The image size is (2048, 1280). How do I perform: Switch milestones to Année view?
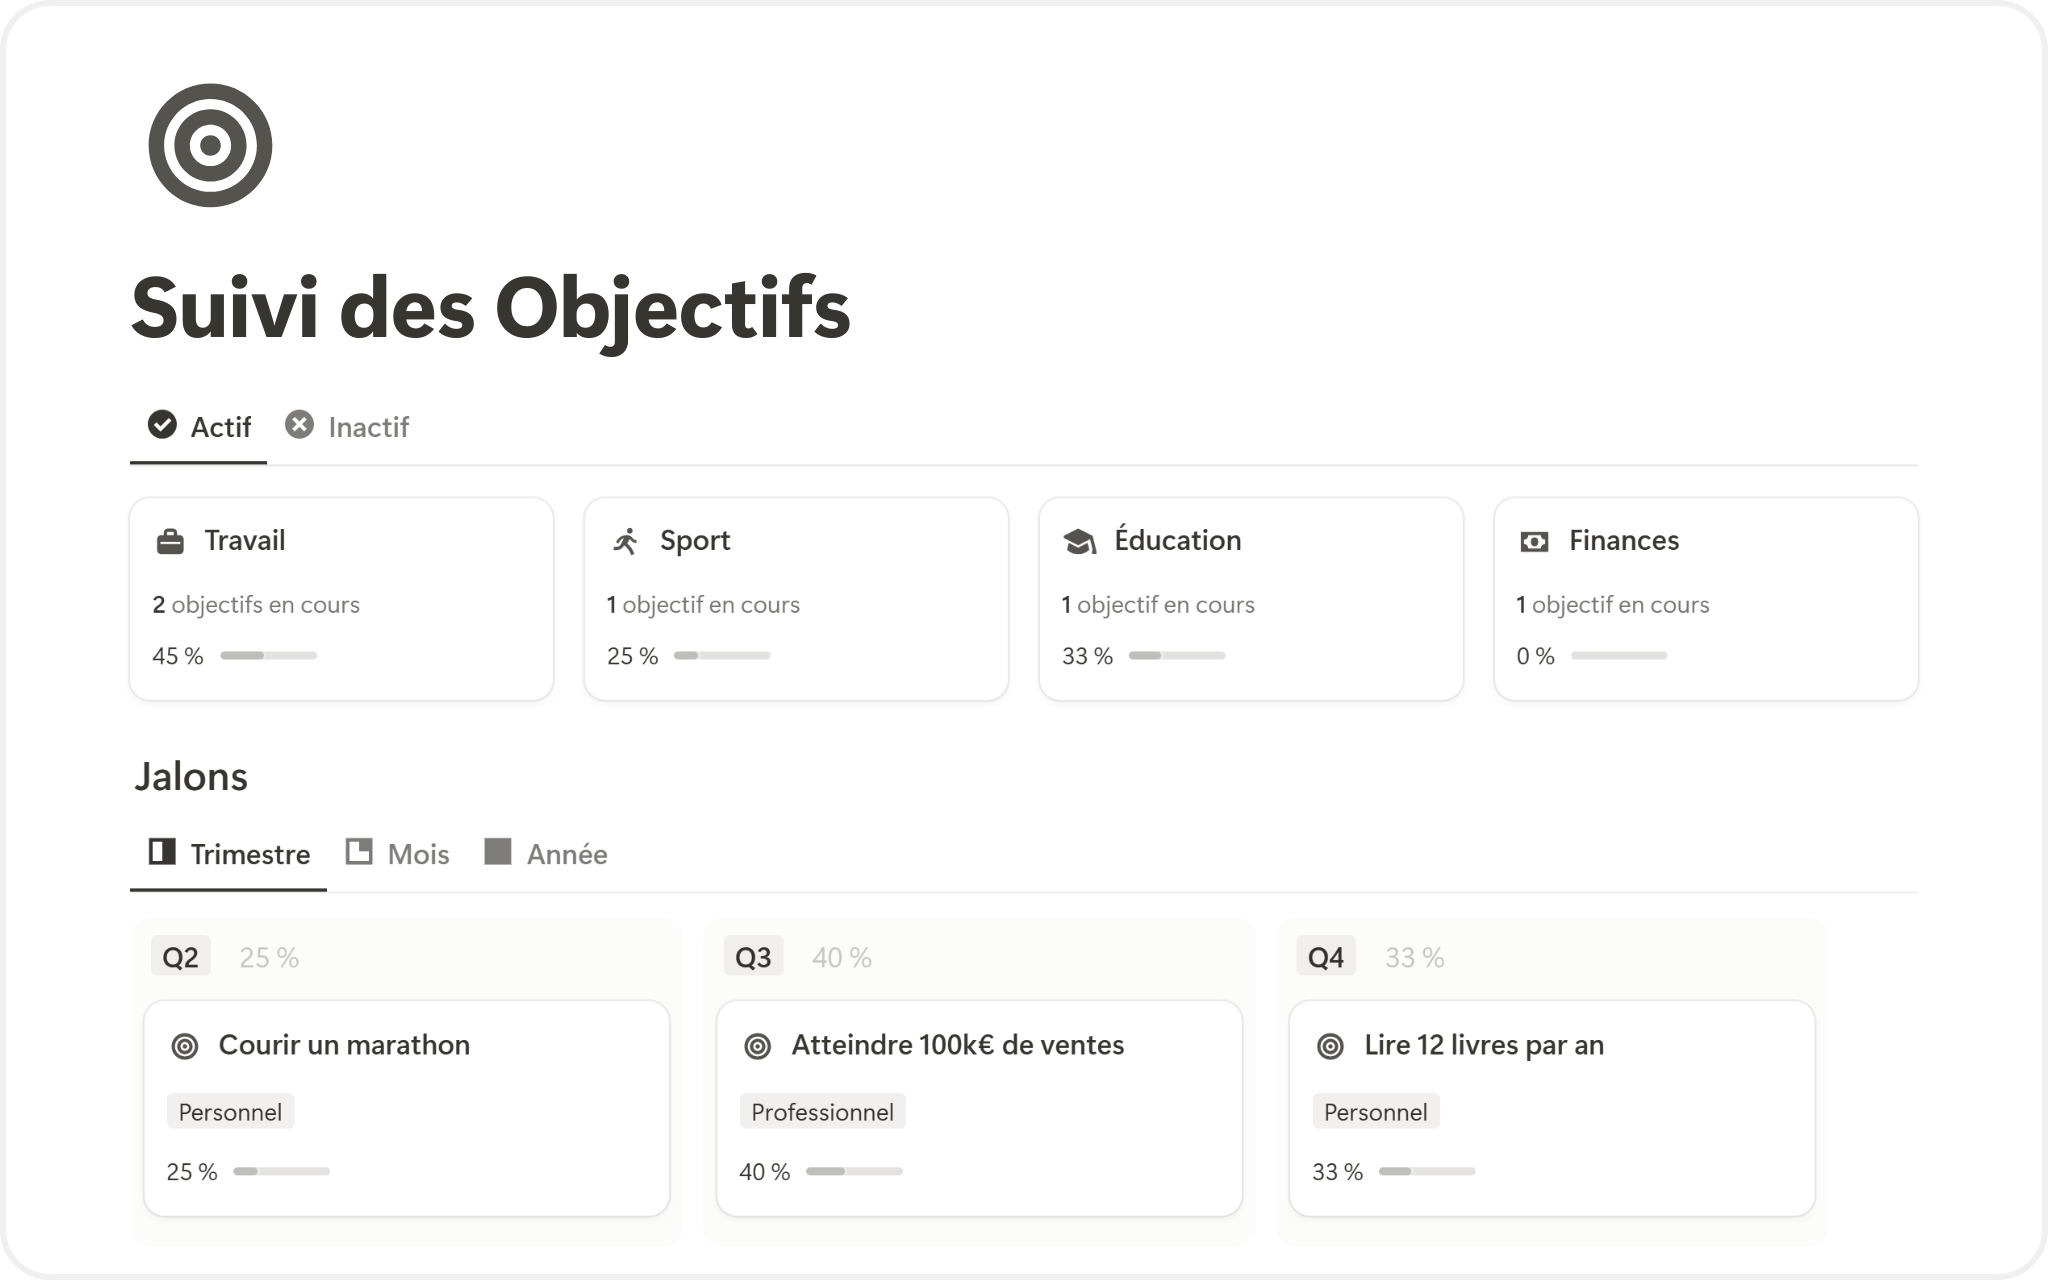click(x=546, y=854)
